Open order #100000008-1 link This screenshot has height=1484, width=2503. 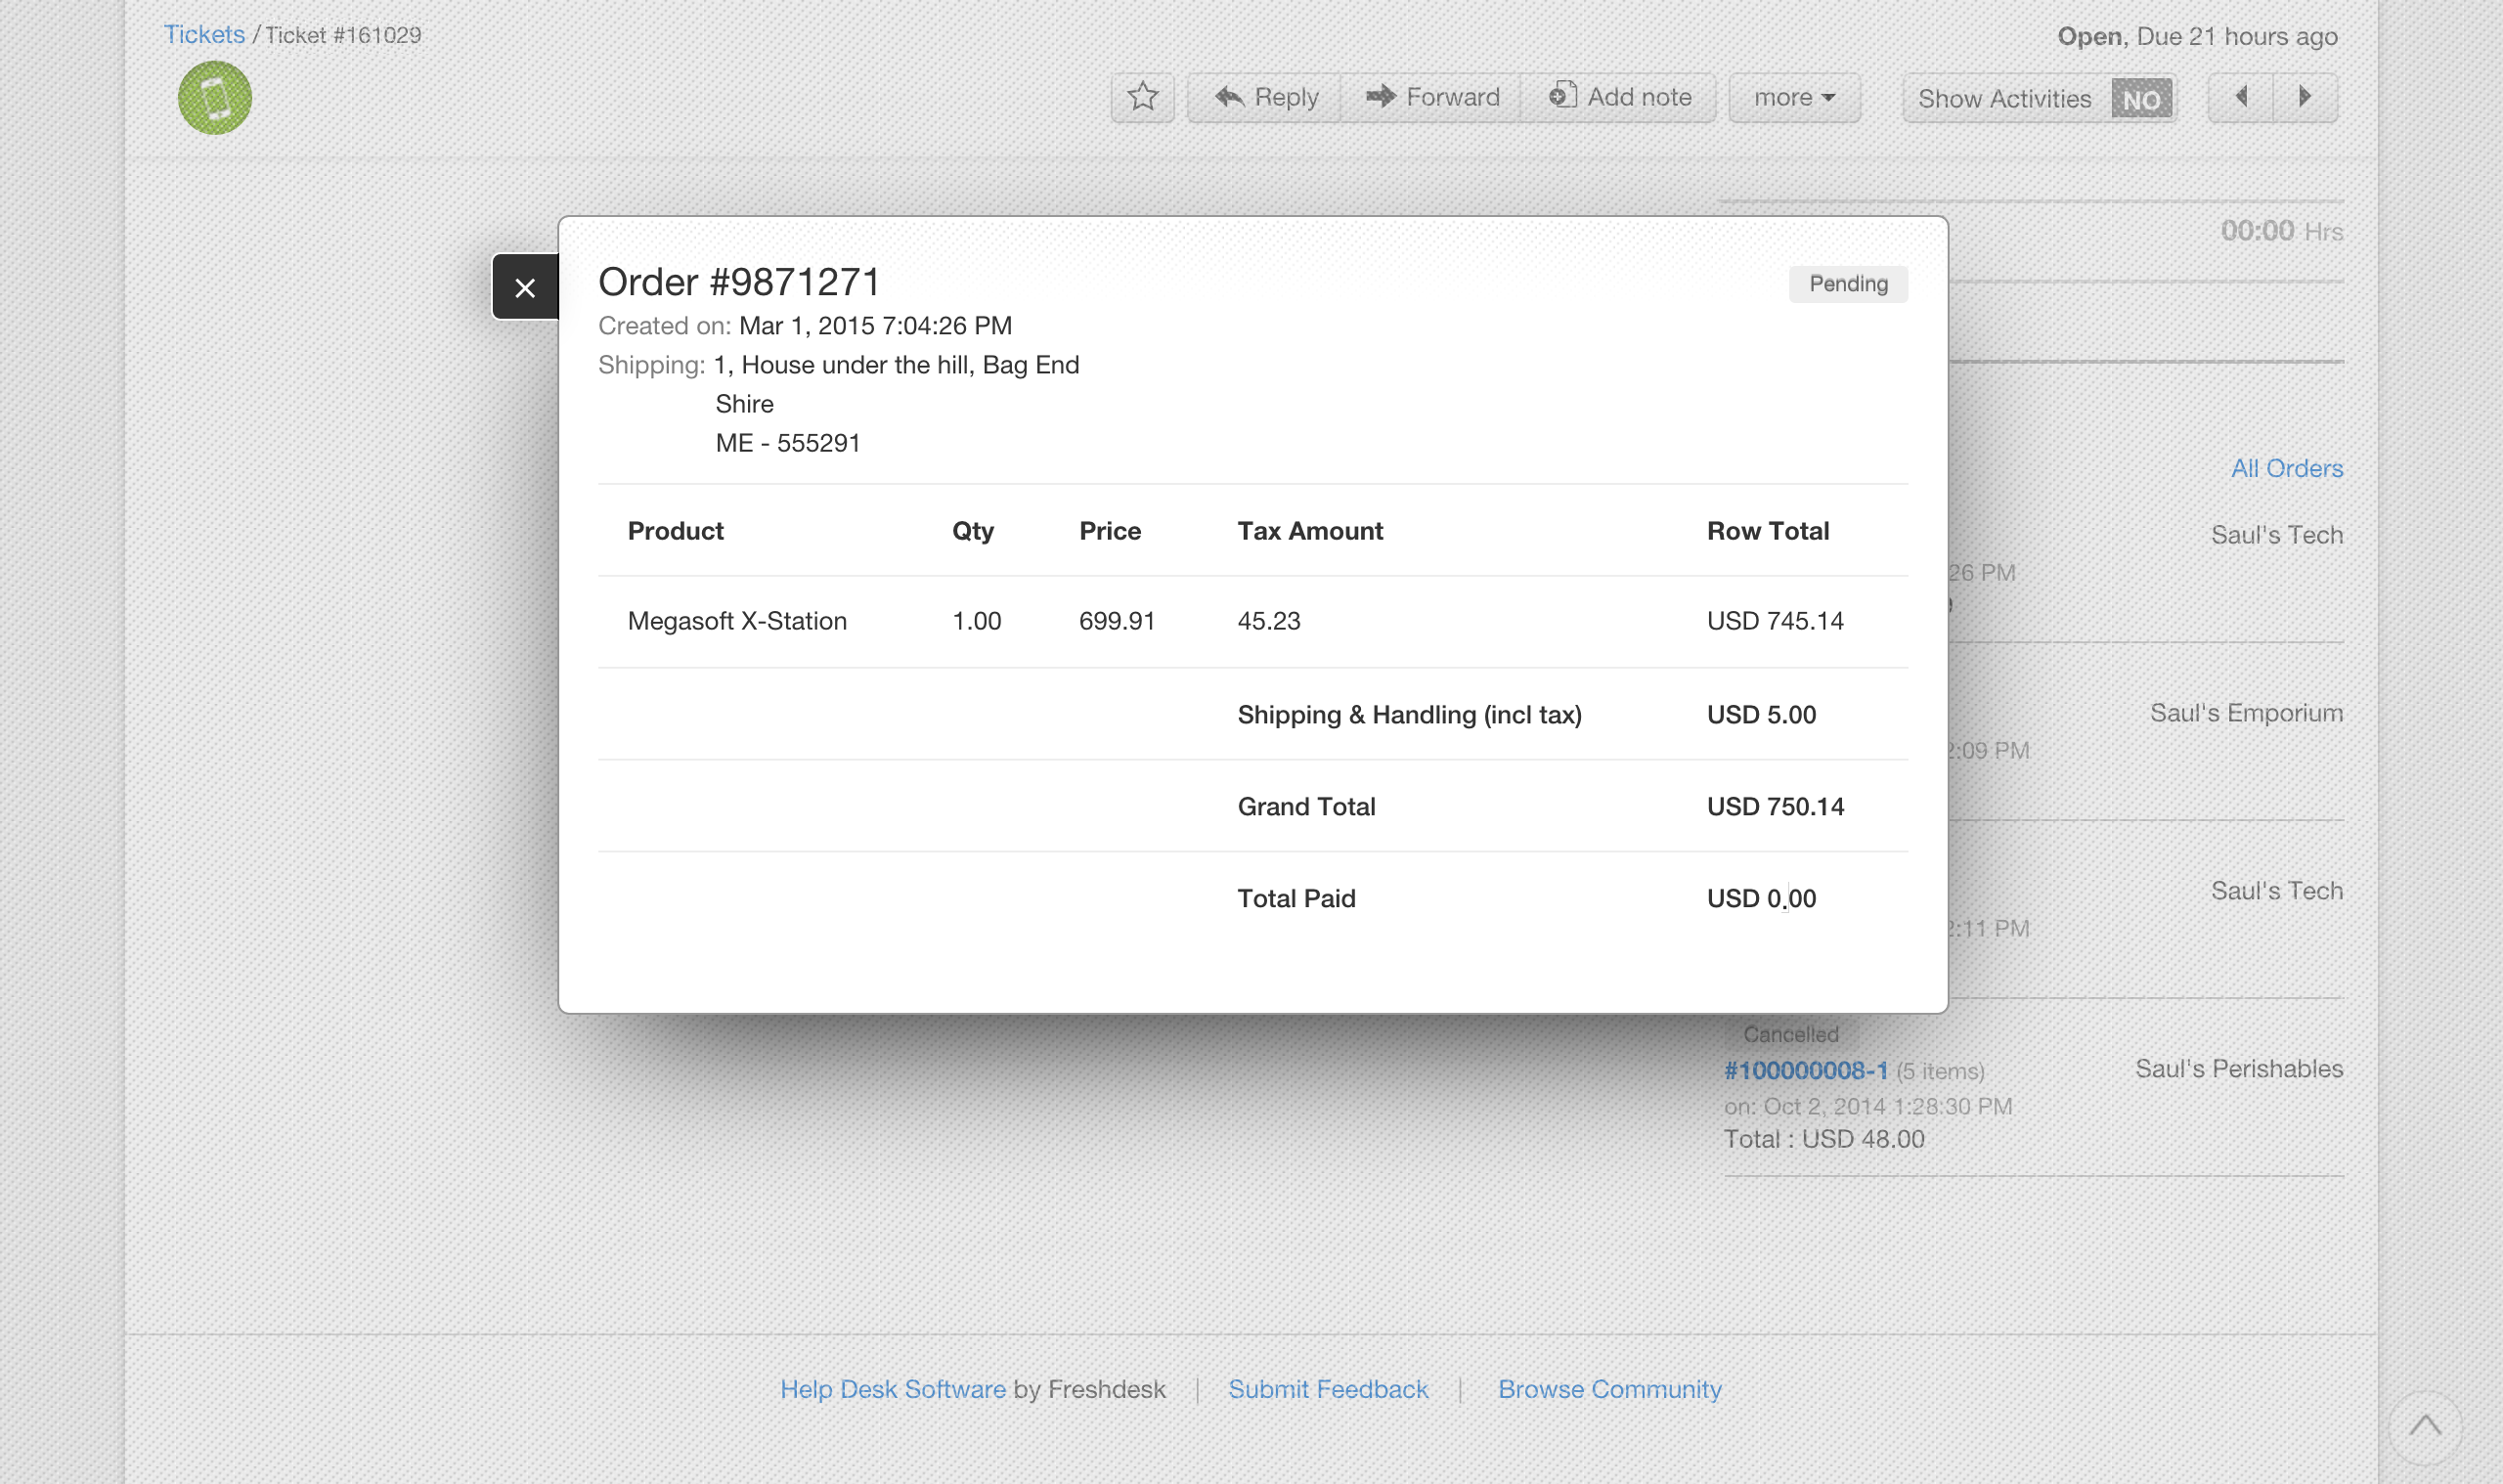[x=1805, y=1070]
